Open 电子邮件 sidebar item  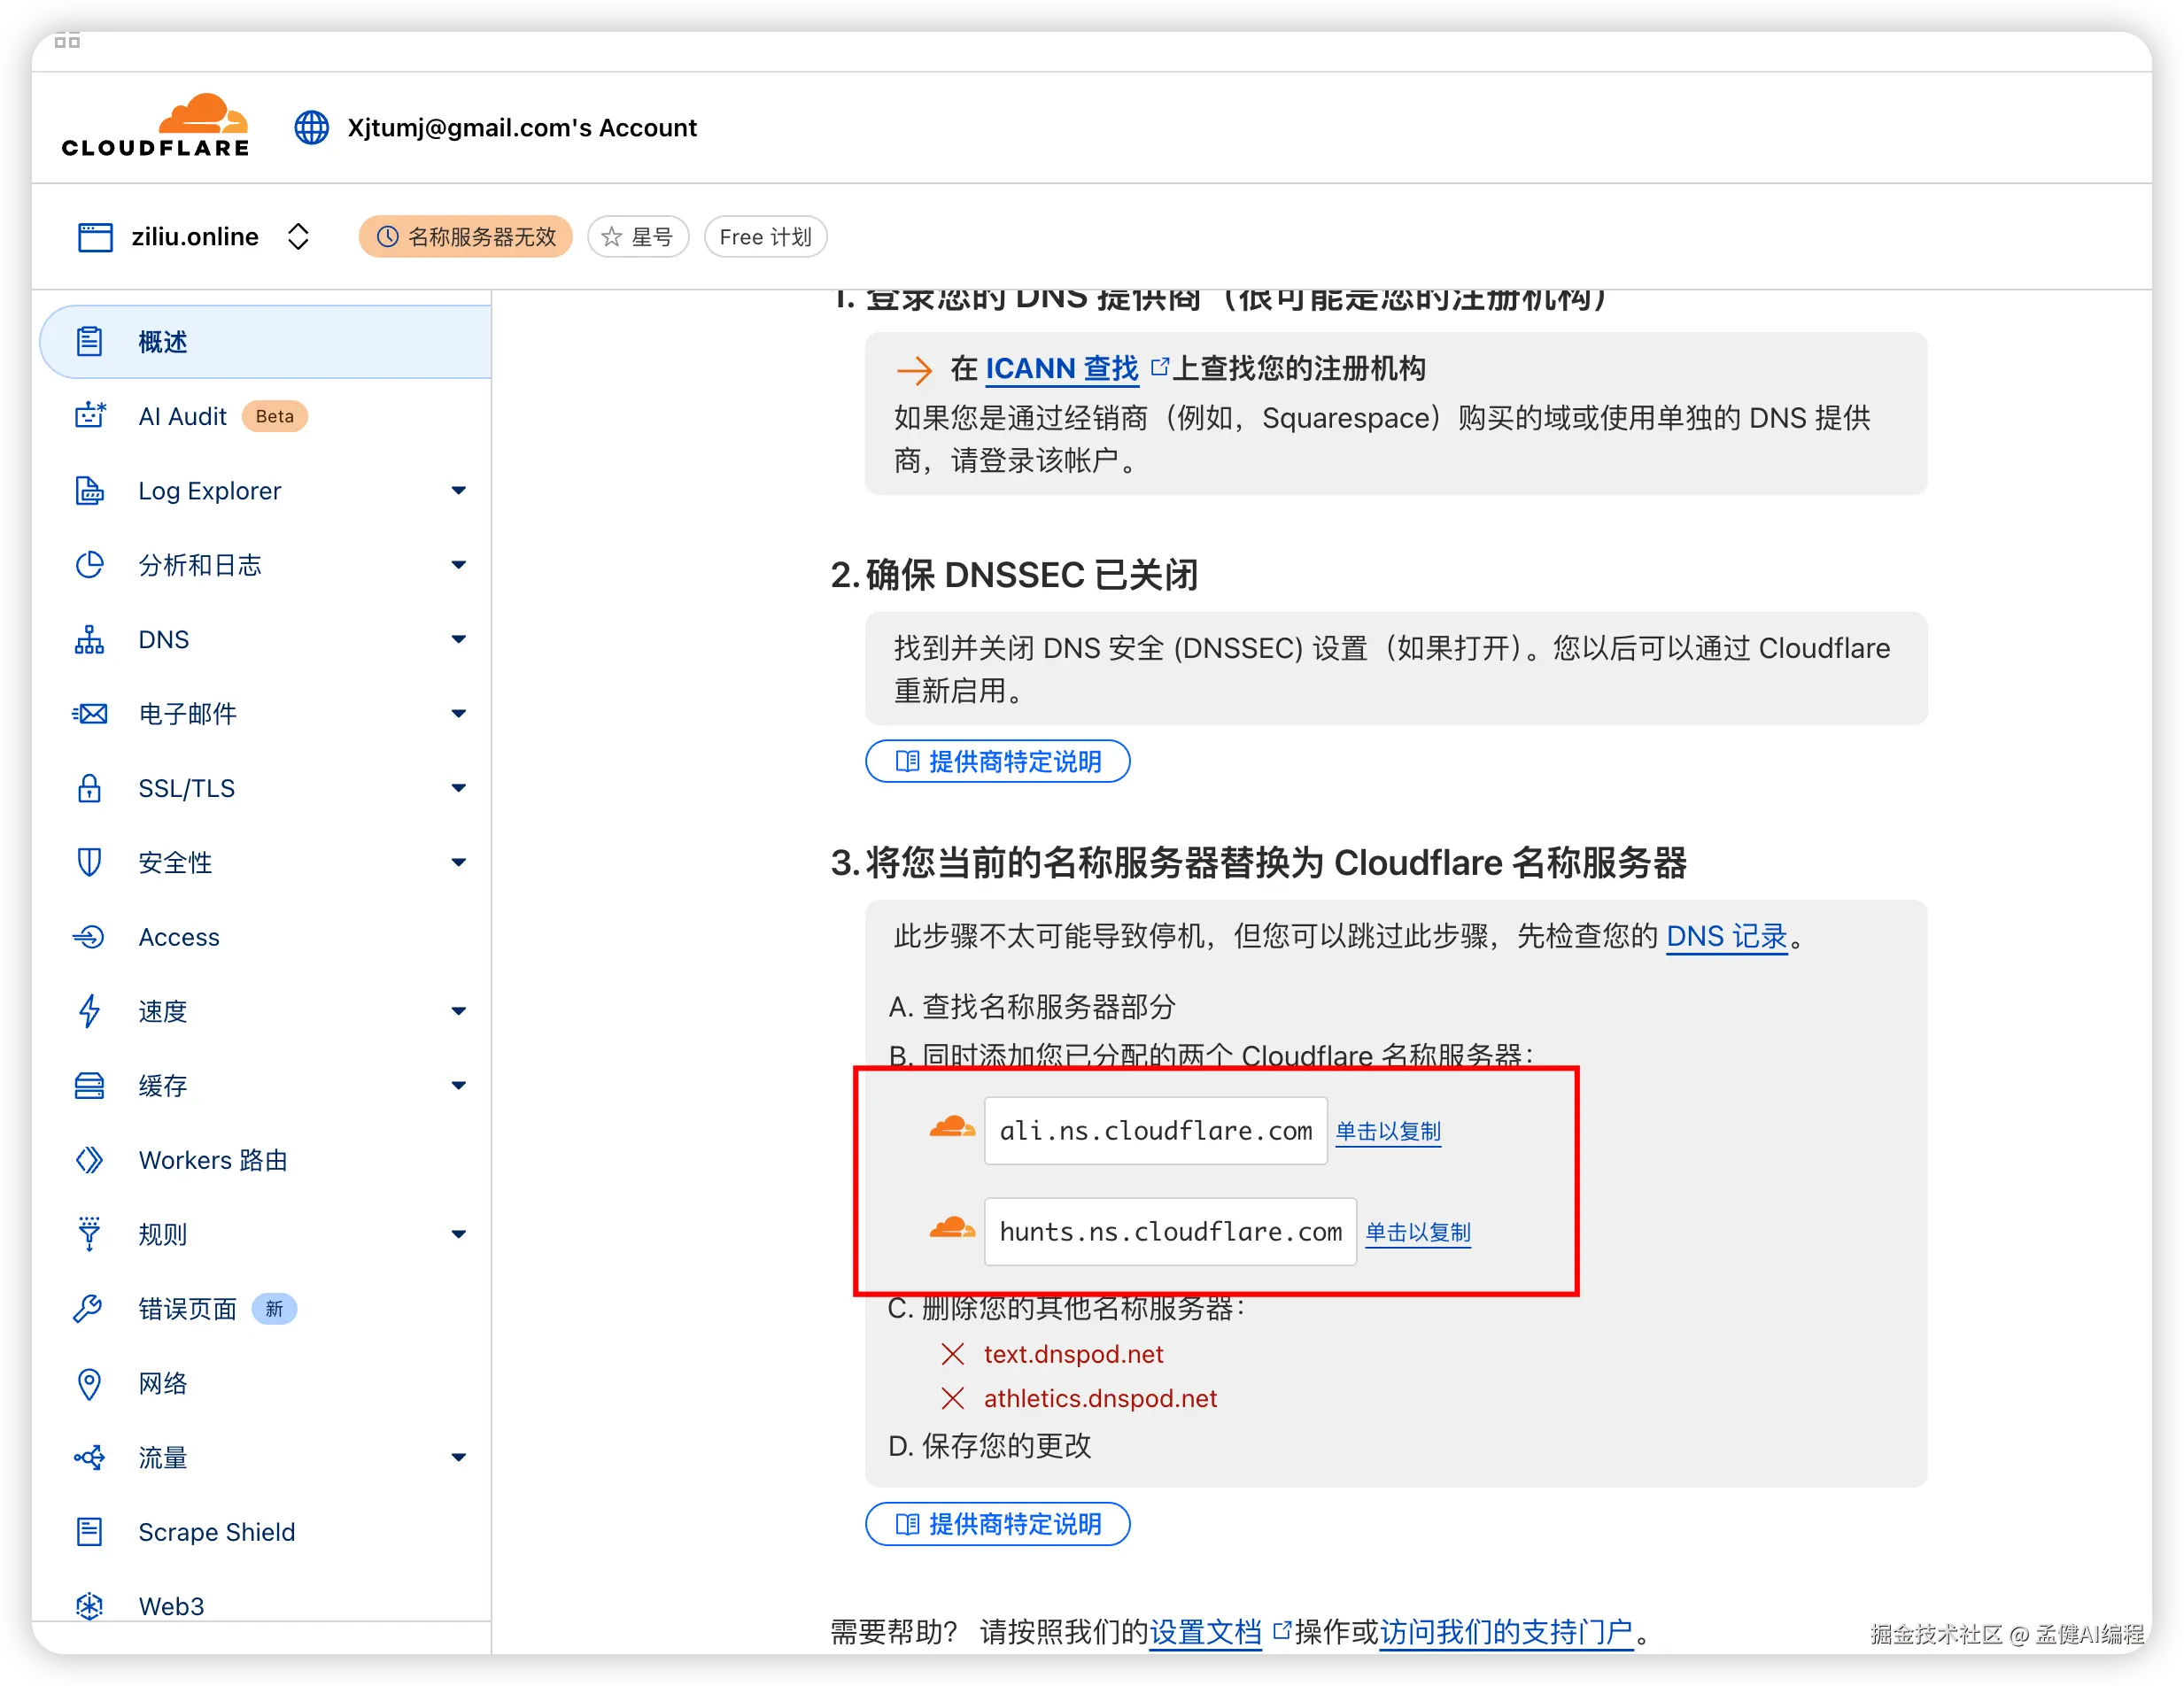[x=188, y=714]
